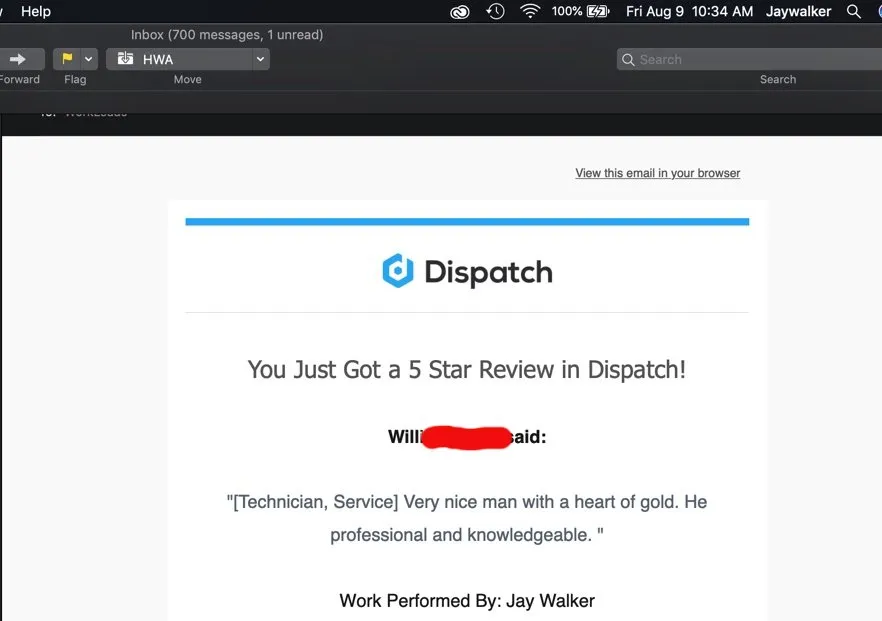Flag the message with yellow flag
This screenshot has width=882, height=621.
click(67, 59)
